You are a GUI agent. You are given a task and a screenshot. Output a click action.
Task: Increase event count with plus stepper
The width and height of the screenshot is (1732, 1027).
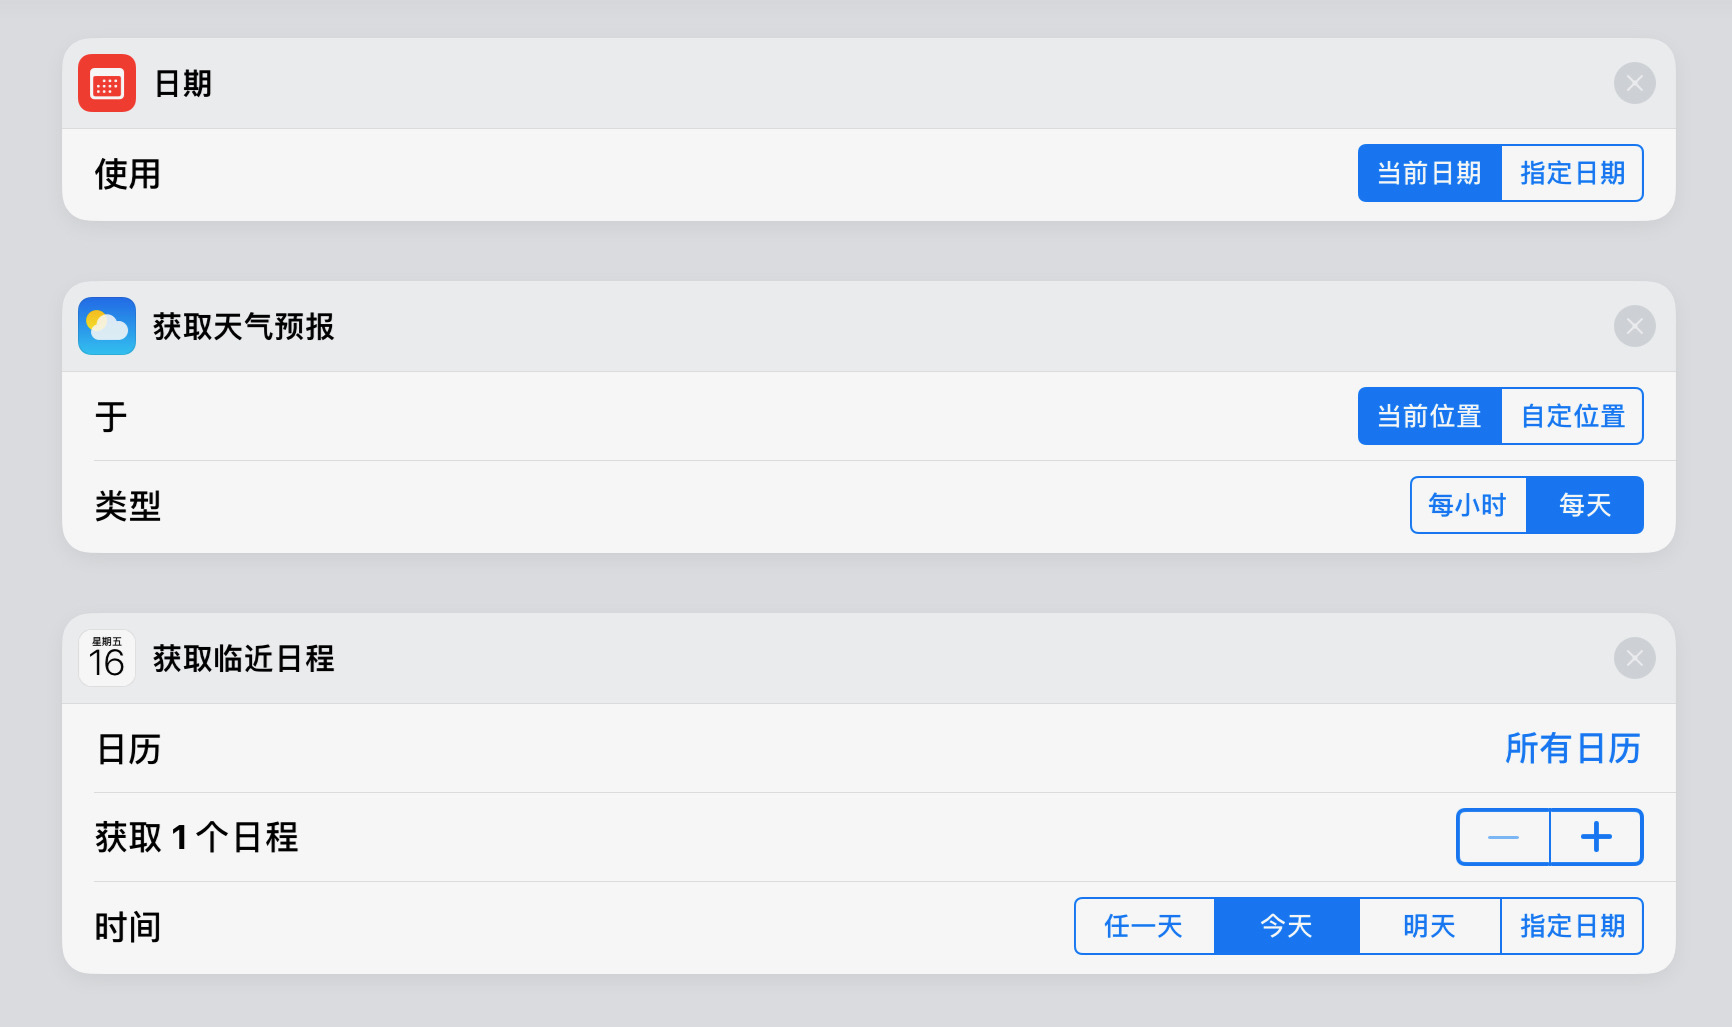[x=1596, y=837]
